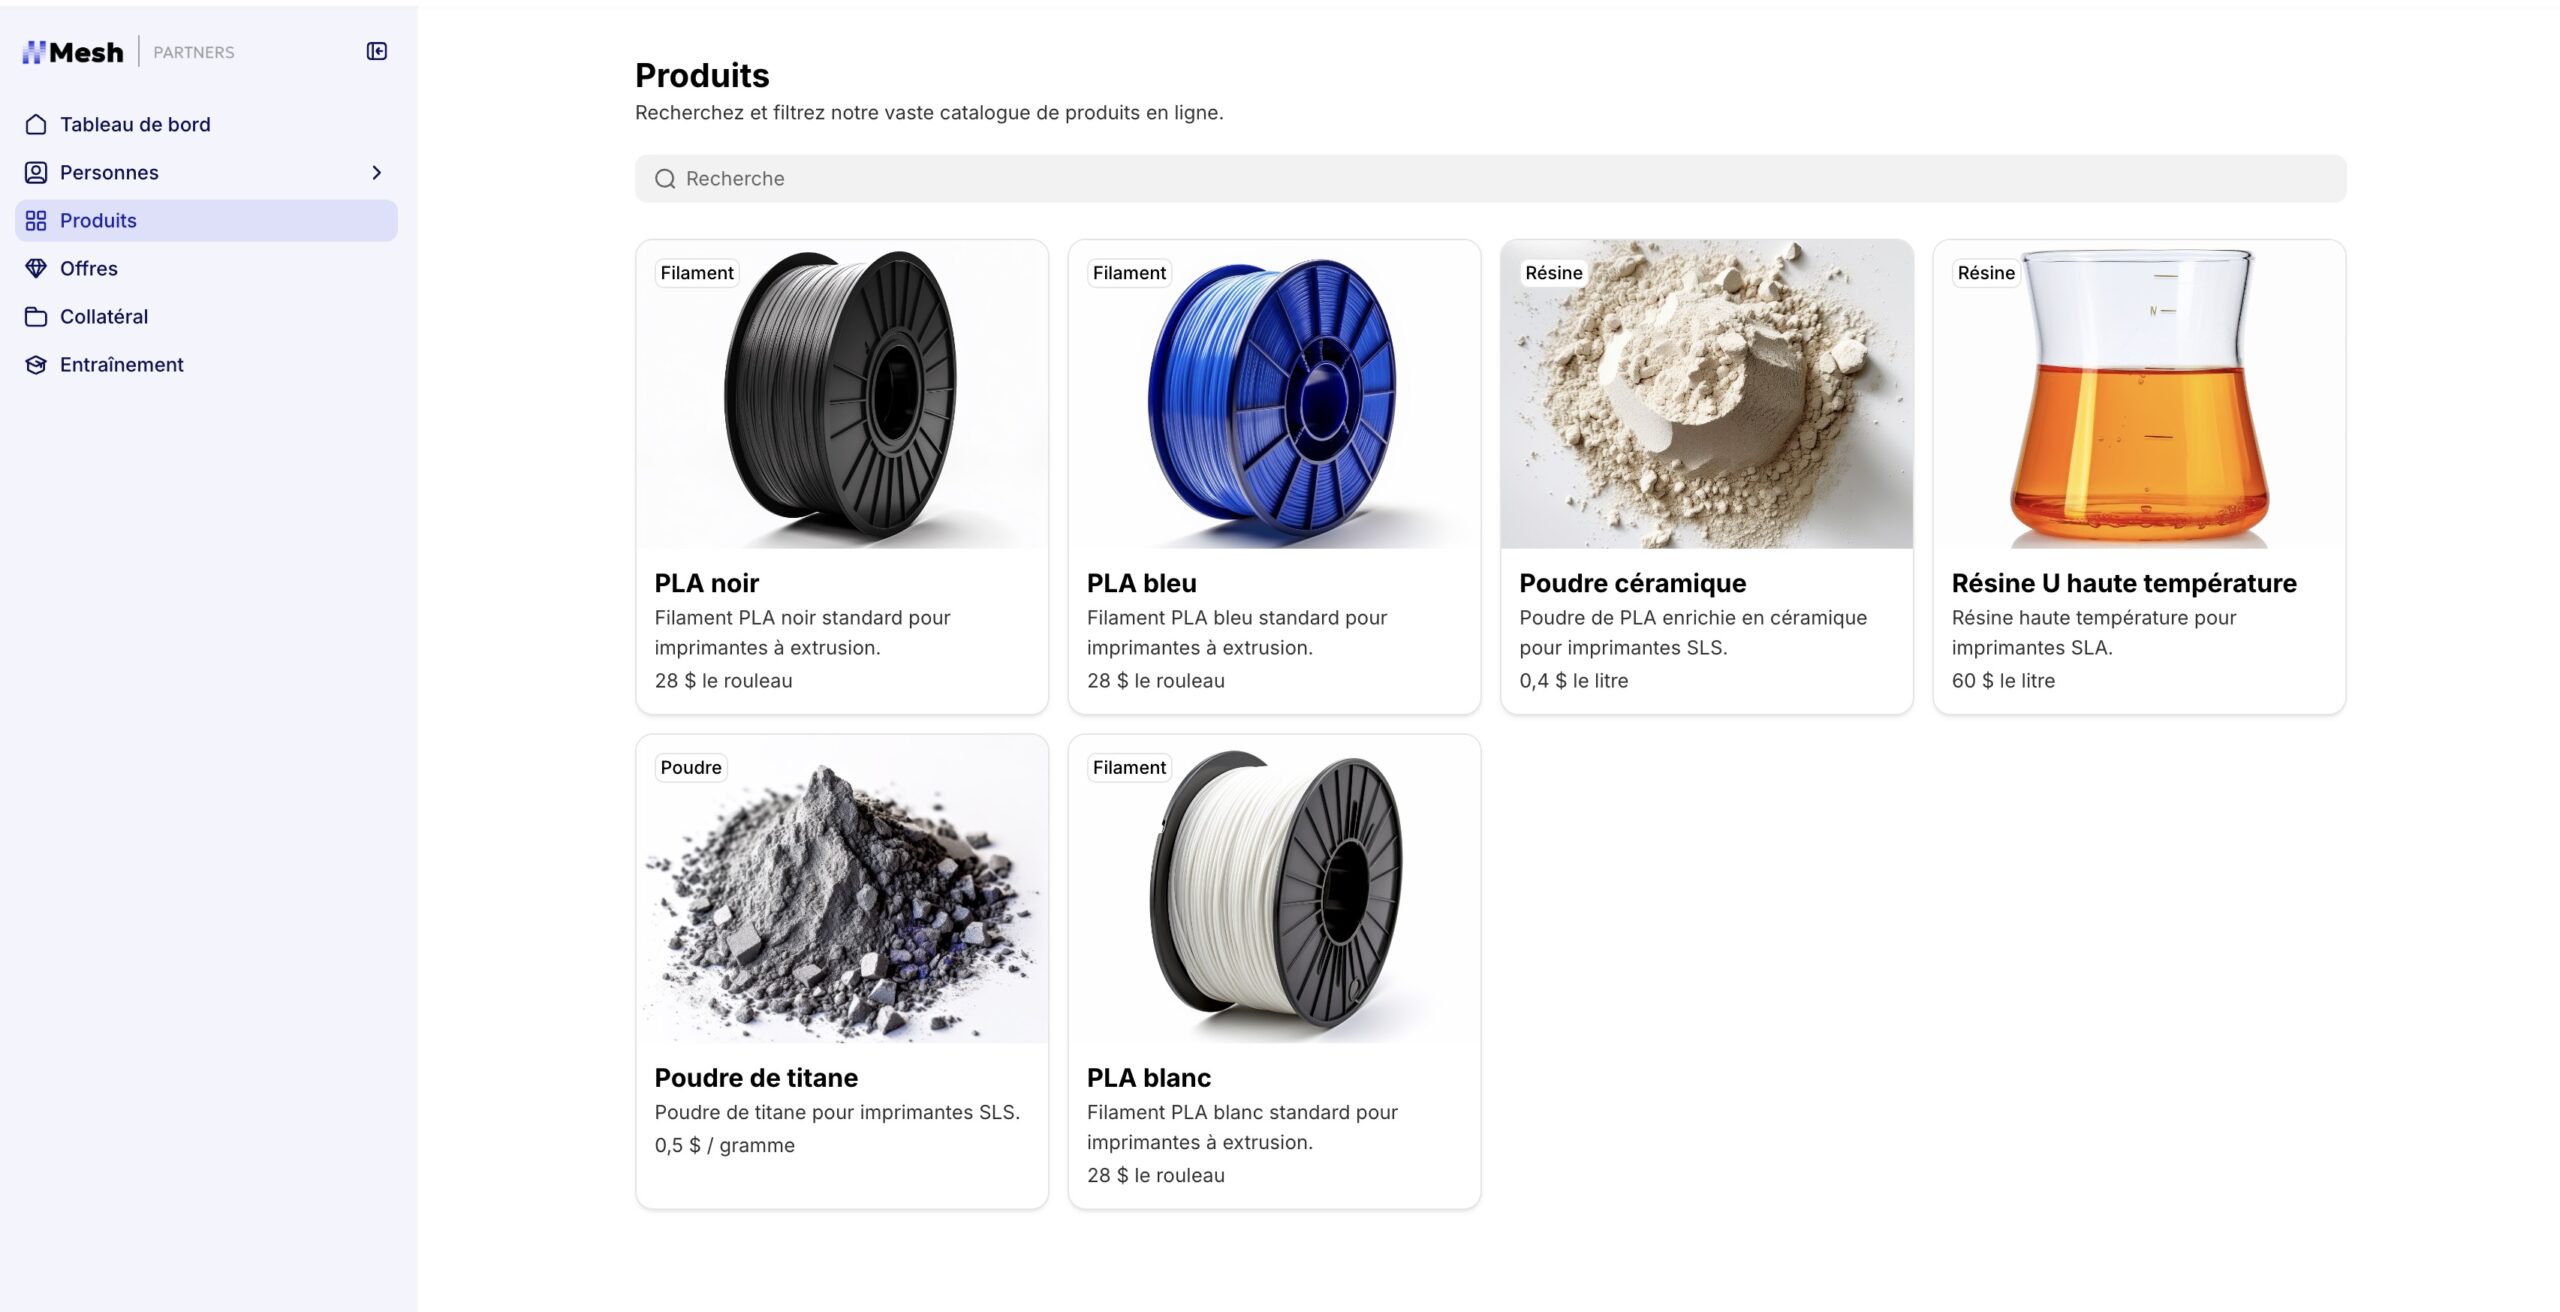The width and height of the screenshot is (2560, 1312).
Task: Click the Entraînement graduation cap icon
Action: coord(36,364)
